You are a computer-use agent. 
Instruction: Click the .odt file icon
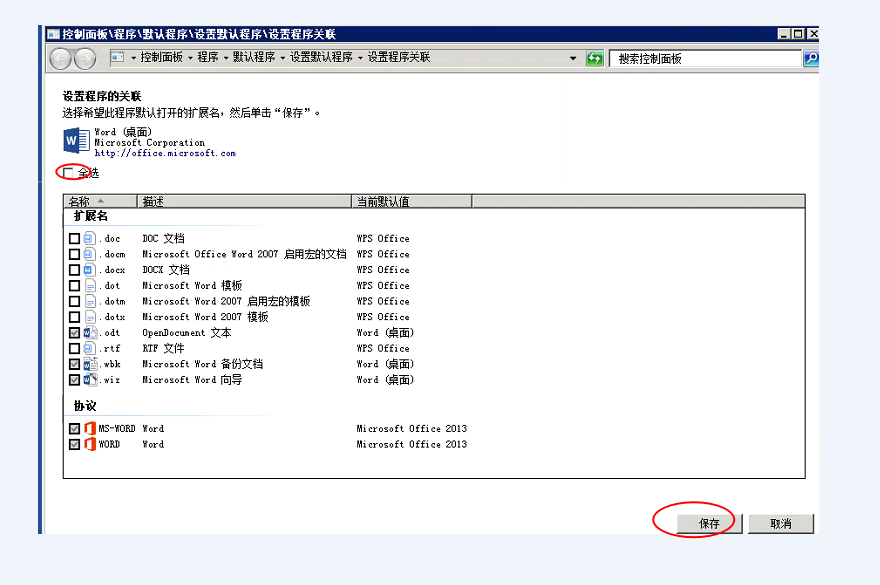pyautogui.click(x=89, y=333)
